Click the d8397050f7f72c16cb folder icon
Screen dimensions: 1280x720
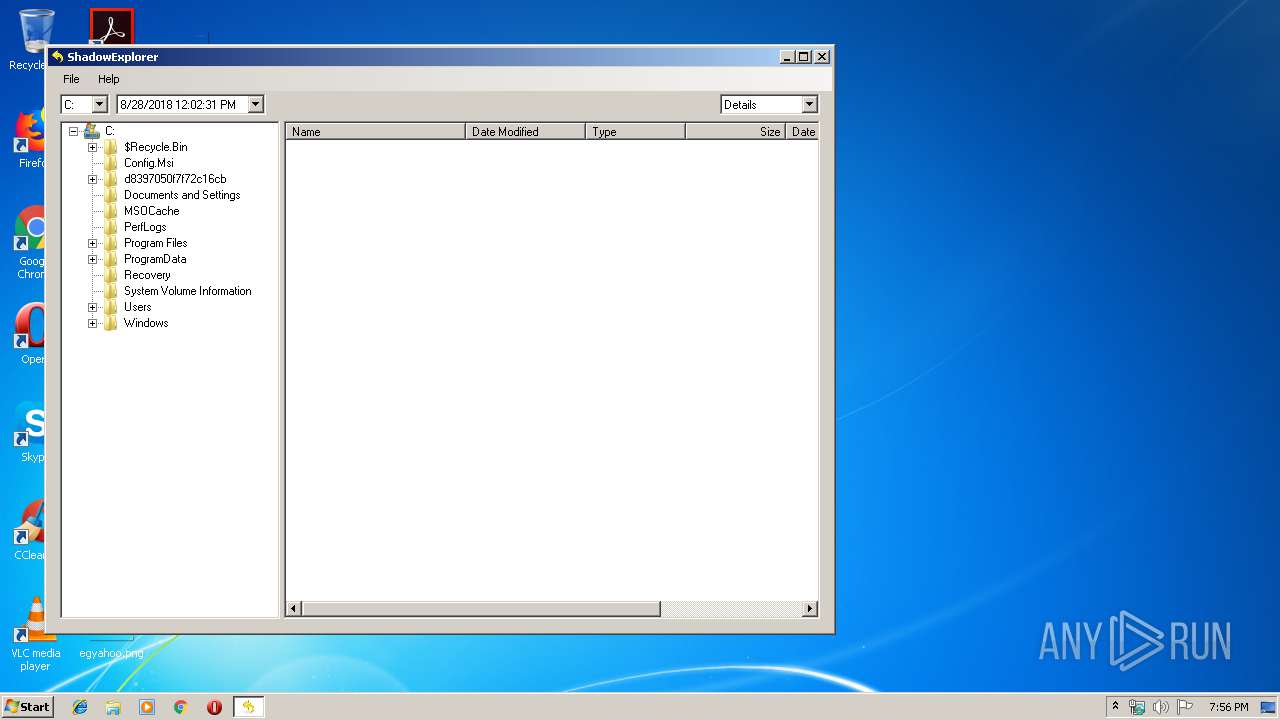click(110, 179)
